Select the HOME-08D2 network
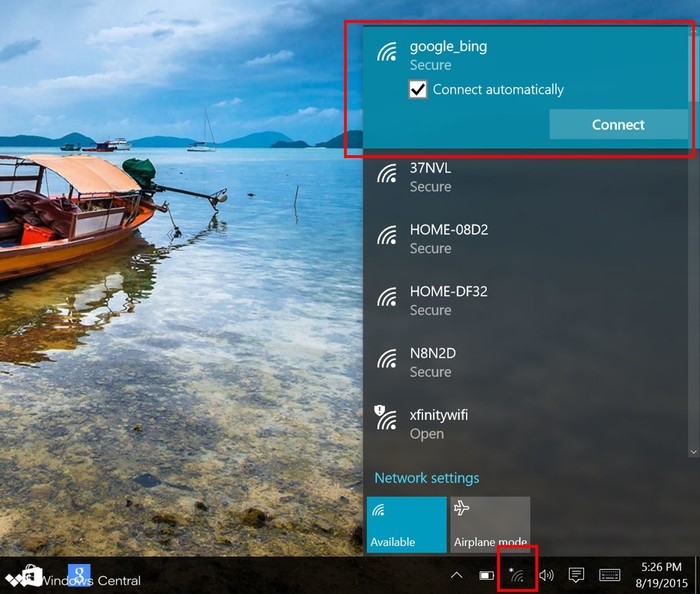The image size is (700, 594). tap(448, 238)
